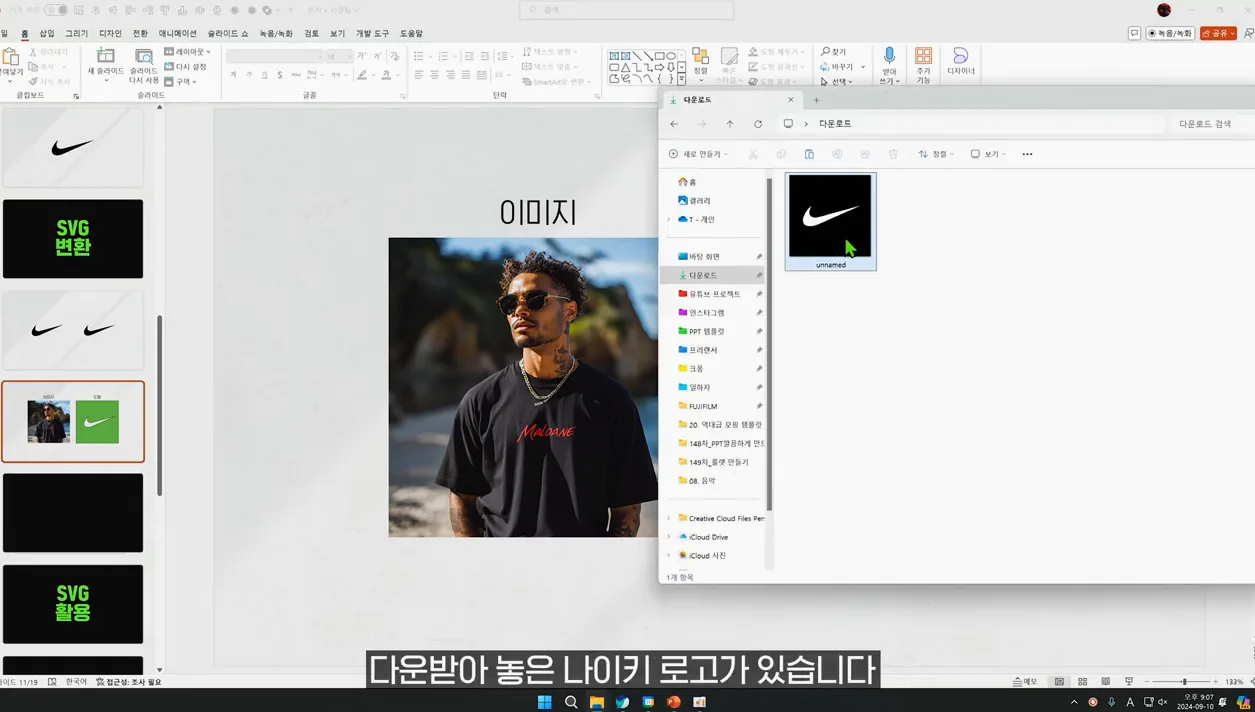Image resolution: width=1255 pixels, height=712 pixels.
Task: Select 갤러리 in the Explorer sidebar
Action: point(694,201)
